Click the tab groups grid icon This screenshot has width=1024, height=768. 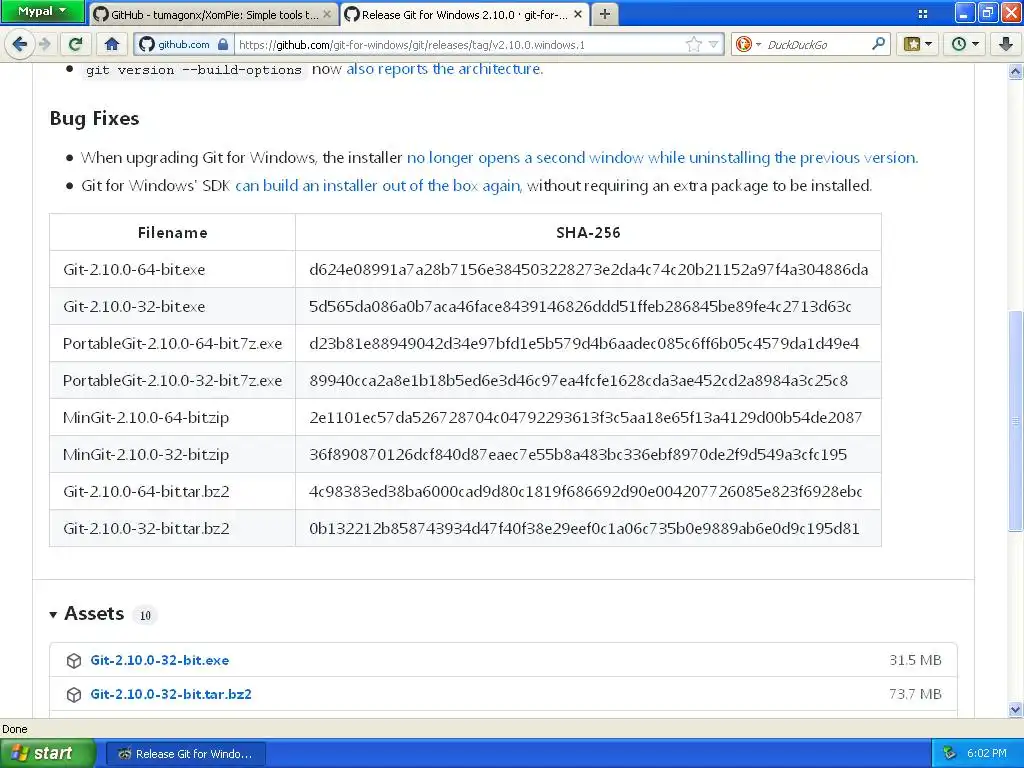coord(923,14)
